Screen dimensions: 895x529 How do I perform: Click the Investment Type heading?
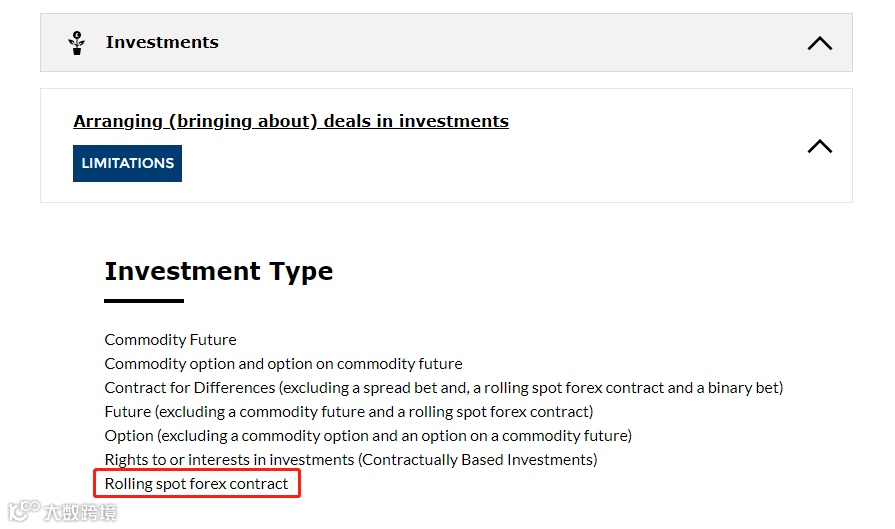[x=218, y=271]
